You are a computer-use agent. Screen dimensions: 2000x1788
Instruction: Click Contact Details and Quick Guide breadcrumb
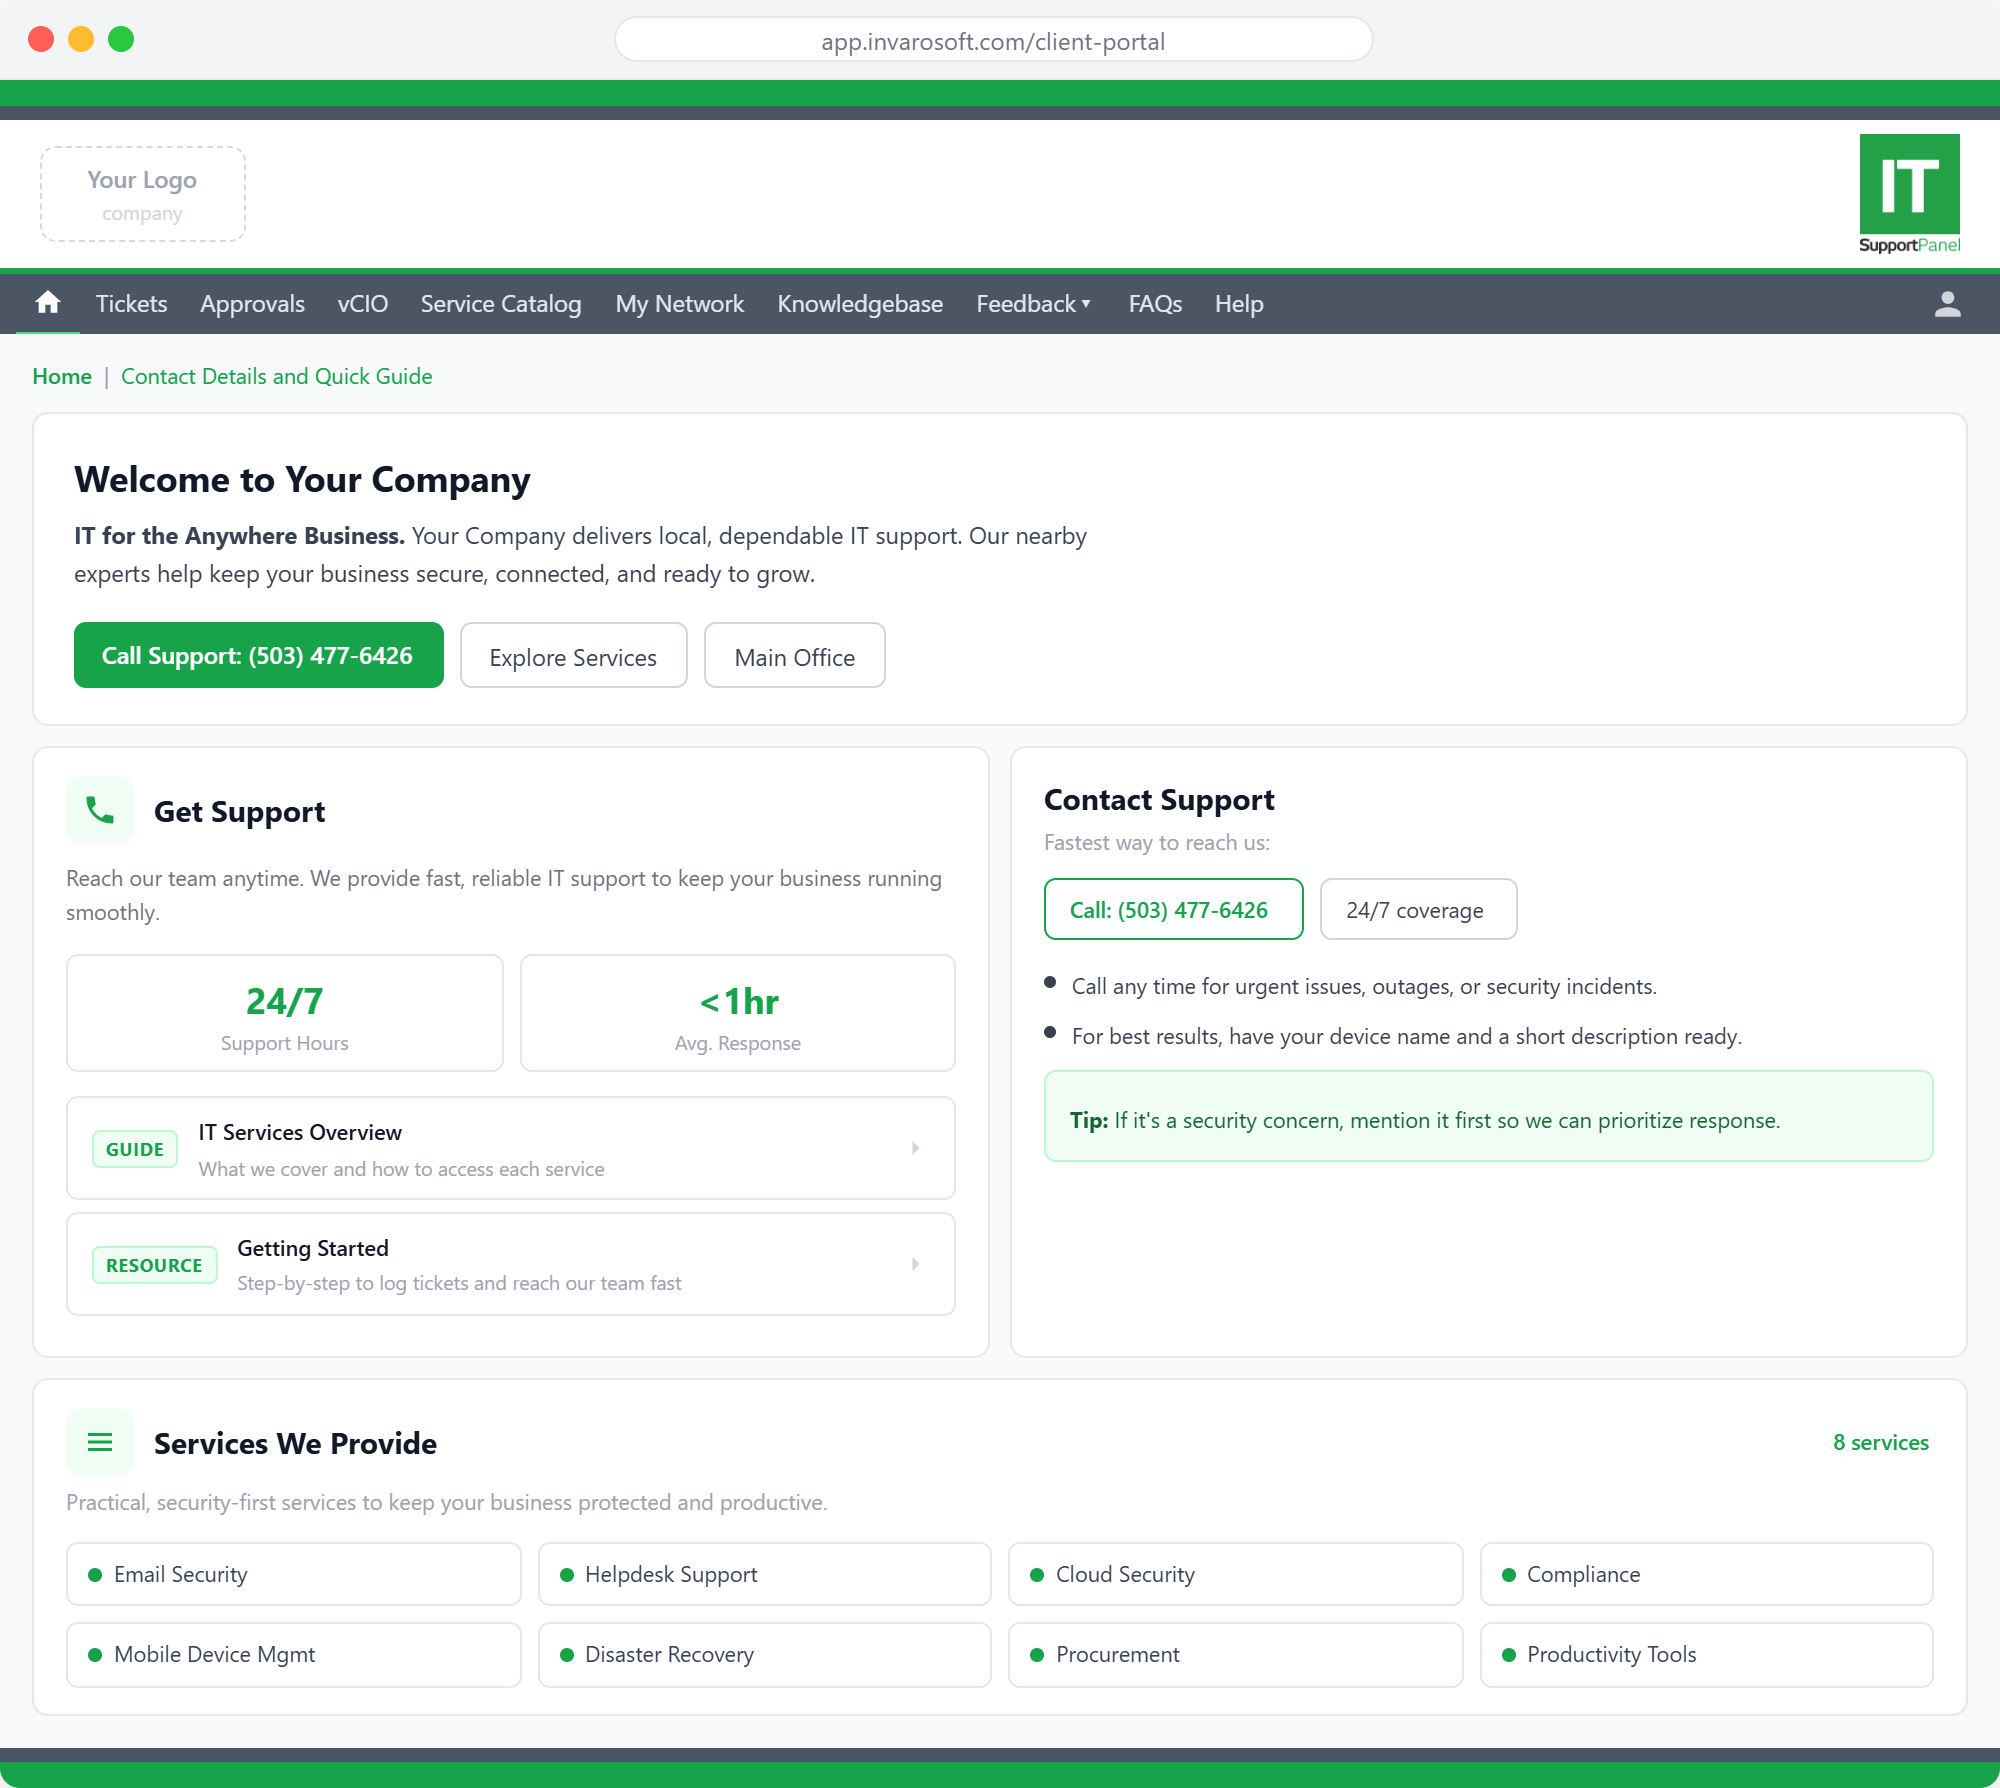coord(277,376)
